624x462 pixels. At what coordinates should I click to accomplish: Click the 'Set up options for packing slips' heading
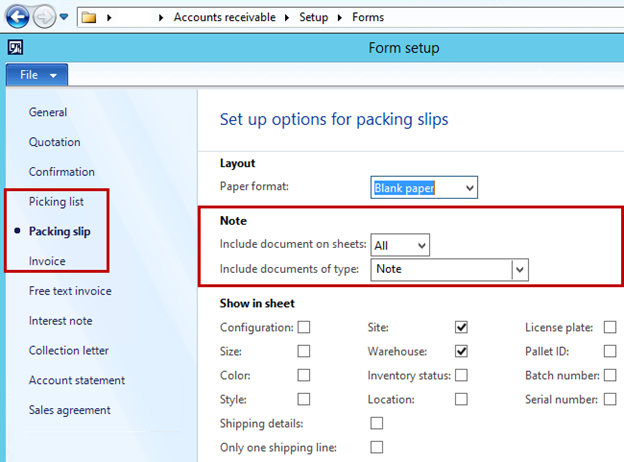(334, 119)
